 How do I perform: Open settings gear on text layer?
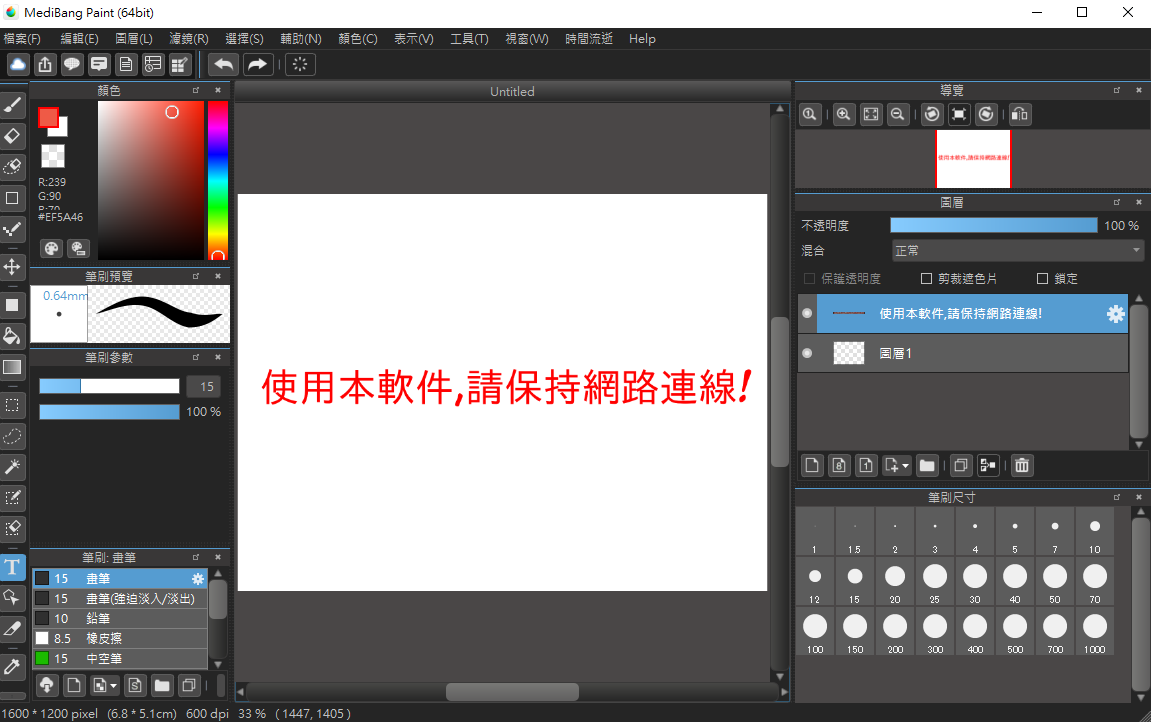tap(1115, 314)
